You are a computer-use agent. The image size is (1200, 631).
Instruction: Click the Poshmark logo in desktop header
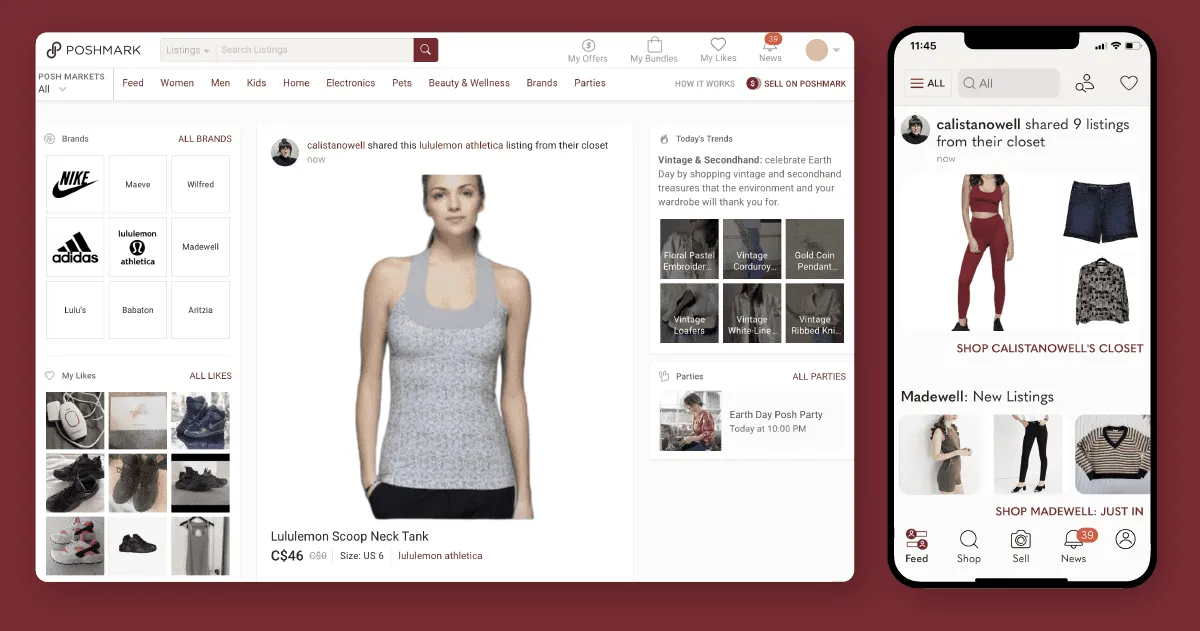pyautogui.click(x=94, y=50)
